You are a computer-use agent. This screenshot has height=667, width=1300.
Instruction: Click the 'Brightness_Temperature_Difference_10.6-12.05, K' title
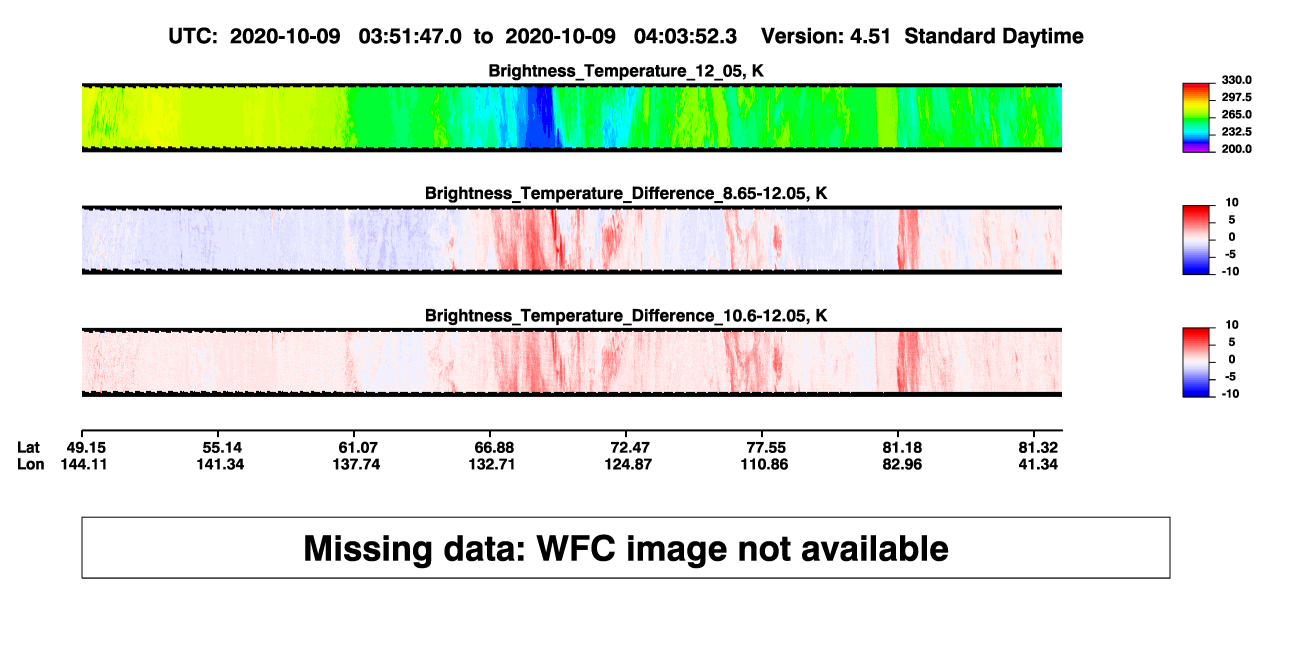[626, 316]
